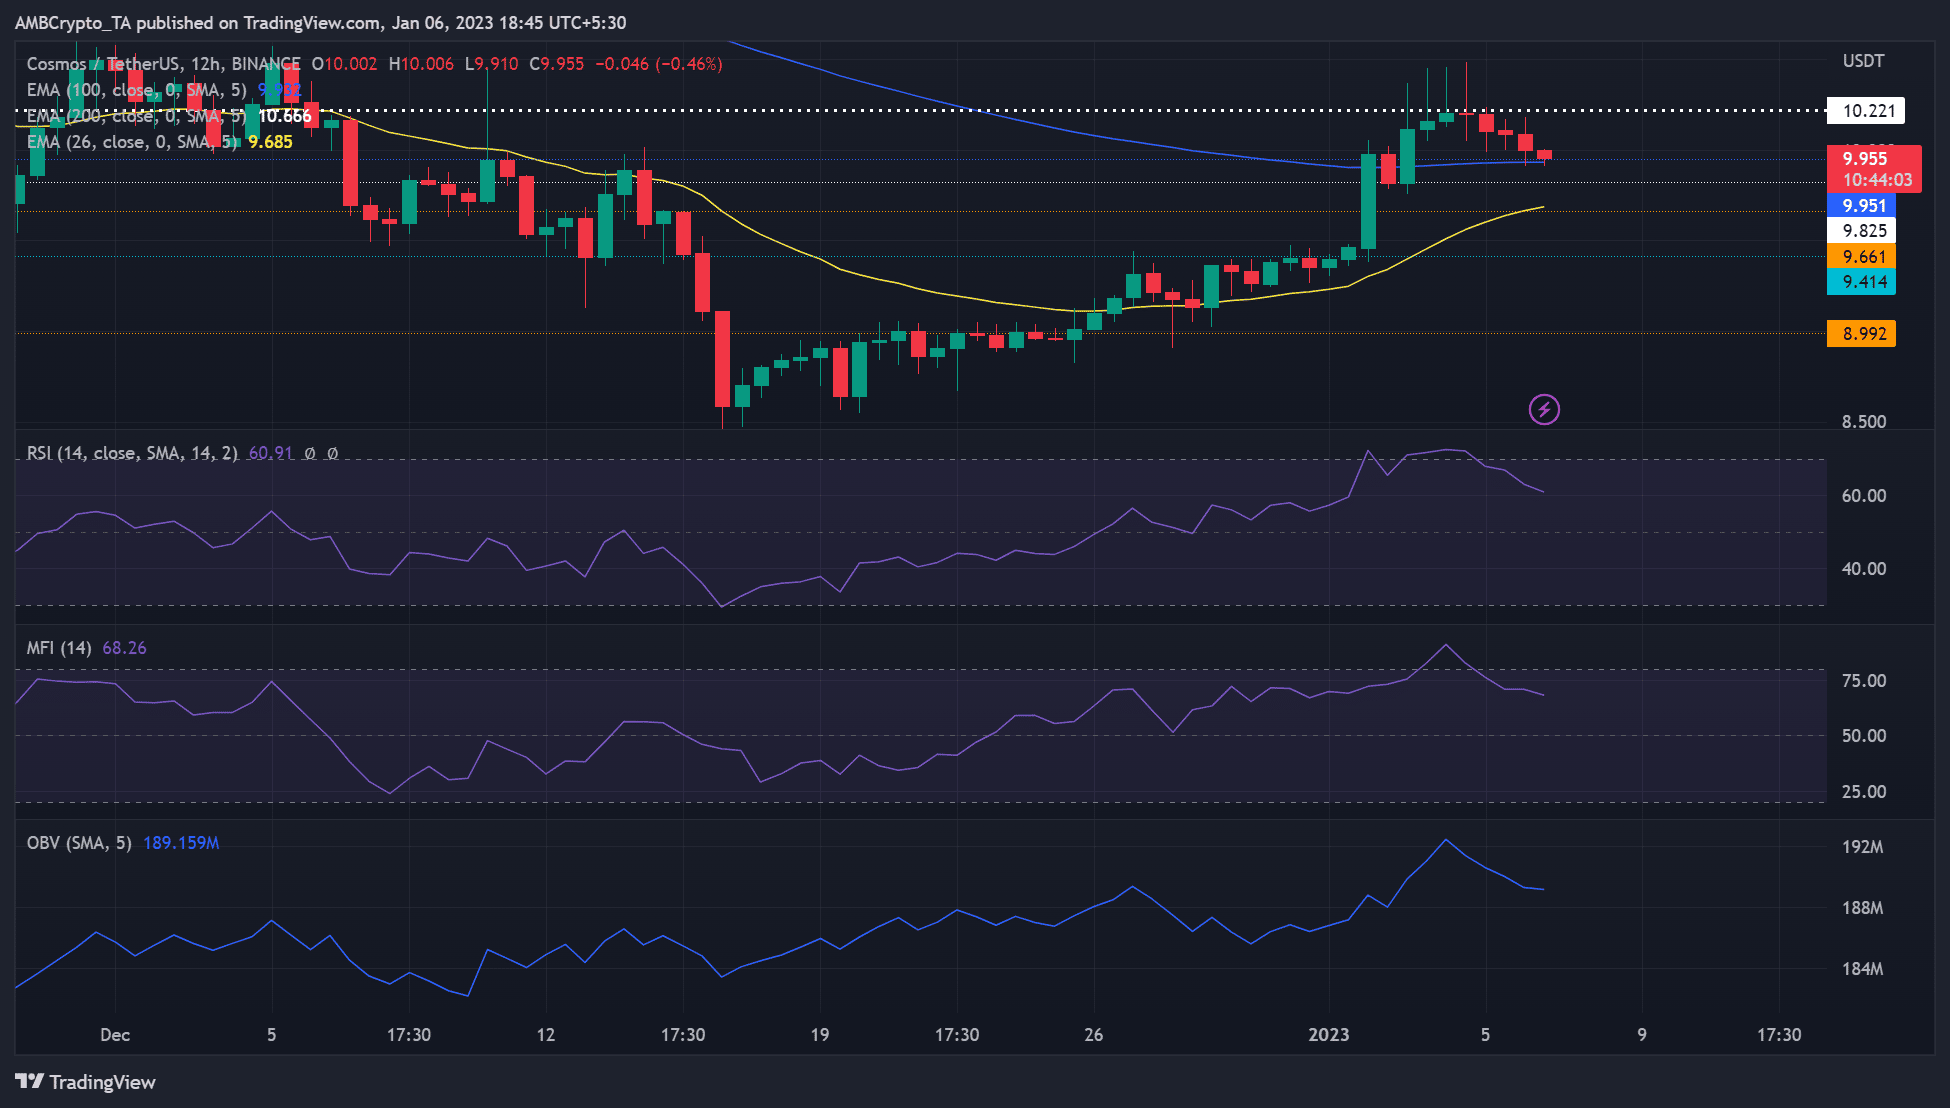Click the OBV axis label 188M

click(1863, 908)
